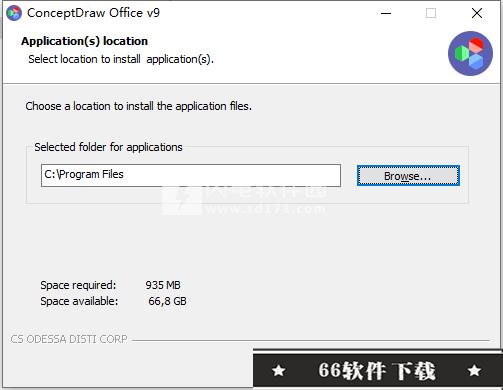Click the ConceptDraw icon in title bar

[x=14, y=13]
